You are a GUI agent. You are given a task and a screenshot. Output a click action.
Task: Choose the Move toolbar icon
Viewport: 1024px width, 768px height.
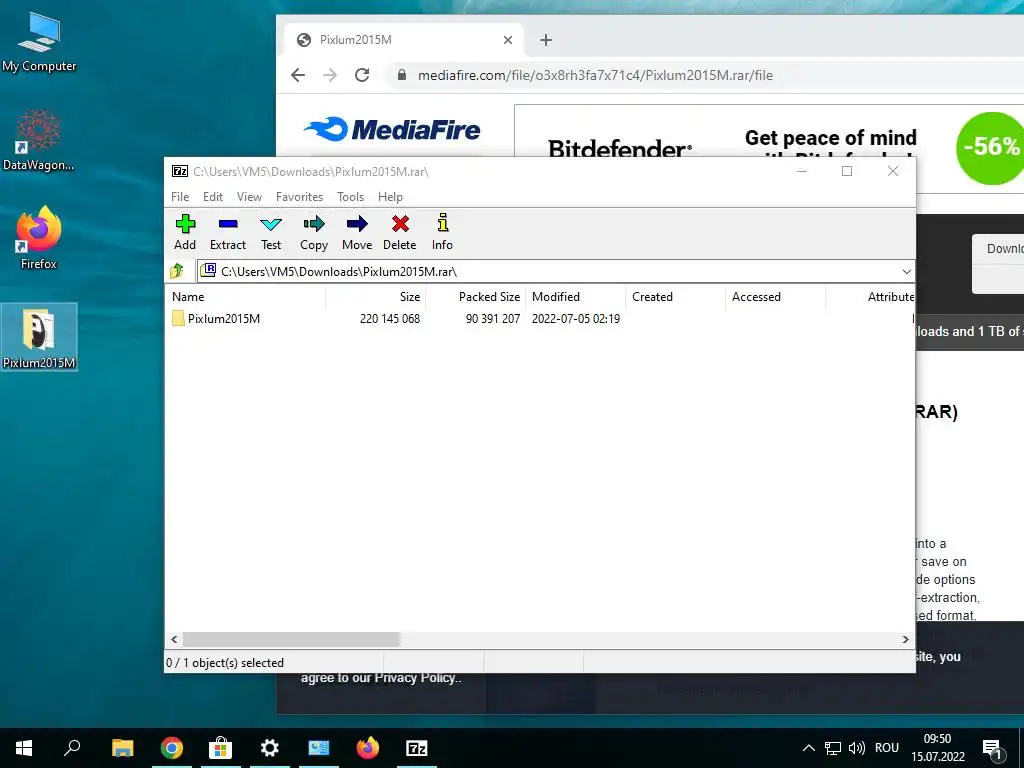coord(357,232)
